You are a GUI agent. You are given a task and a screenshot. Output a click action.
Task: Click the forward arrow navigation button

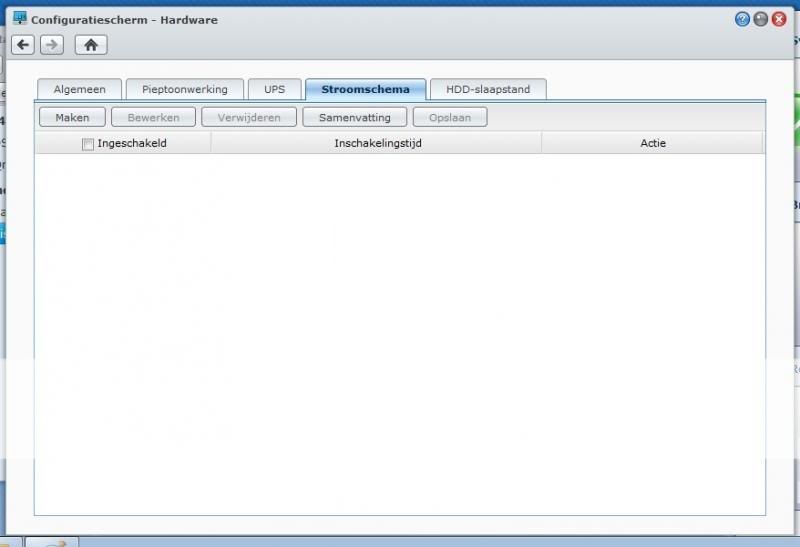53,45
